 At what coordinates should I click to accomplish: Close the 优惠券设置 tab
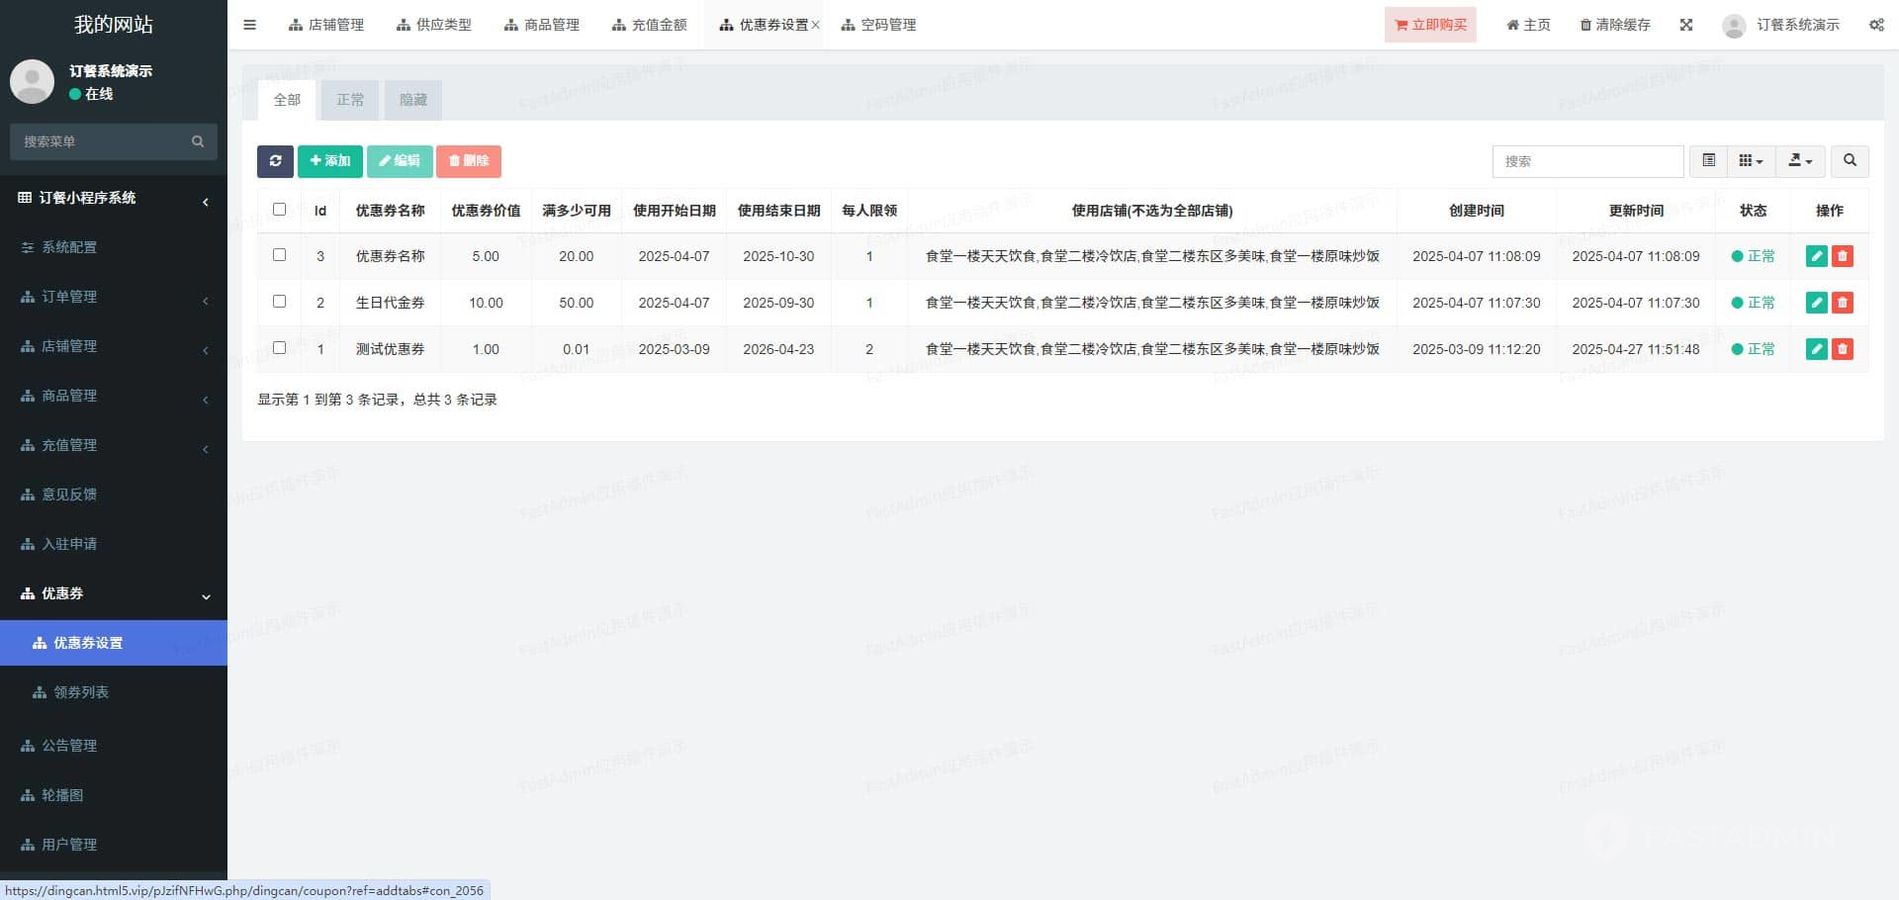815,25
